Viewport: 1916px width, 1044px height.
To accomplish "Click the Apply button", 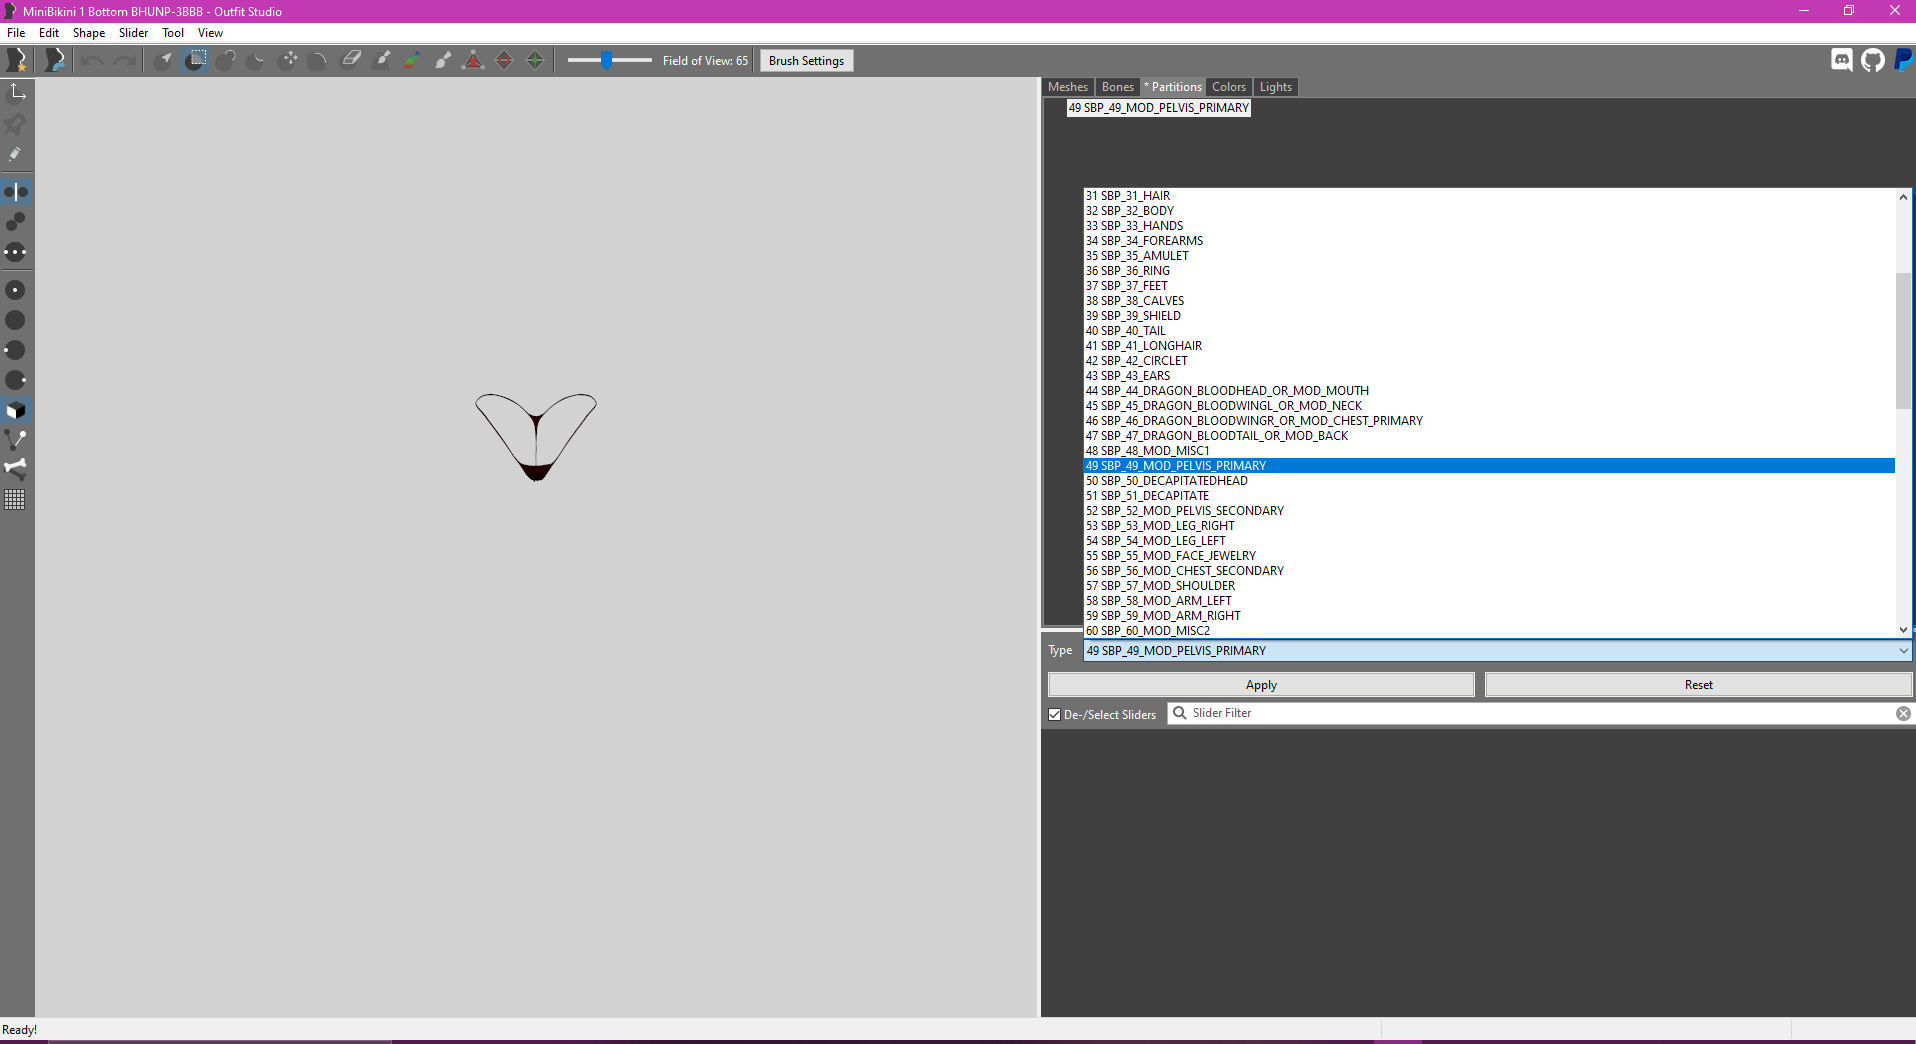I will pos(1261,685).
